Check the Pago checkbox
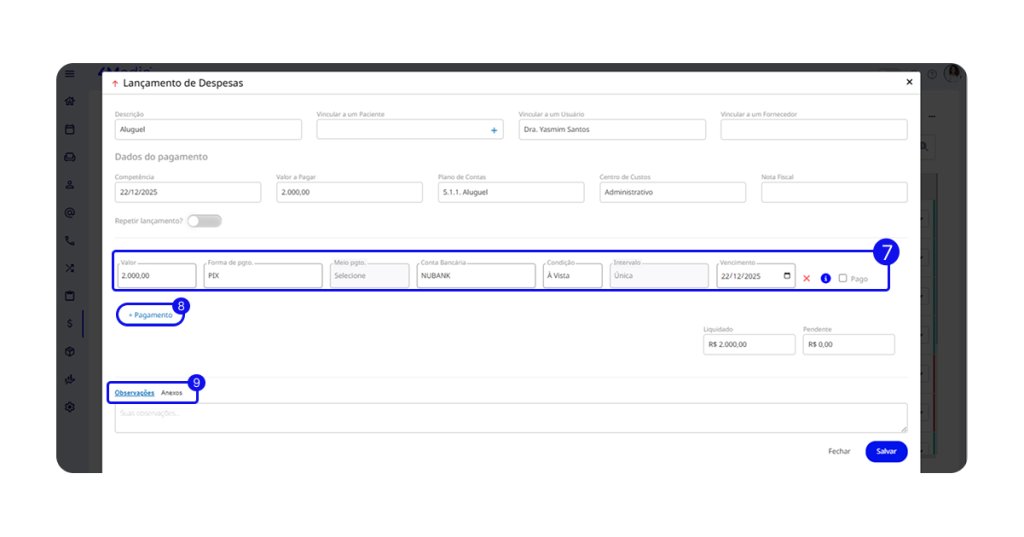Screen dimensions: 1024x537 pos(843,278)
